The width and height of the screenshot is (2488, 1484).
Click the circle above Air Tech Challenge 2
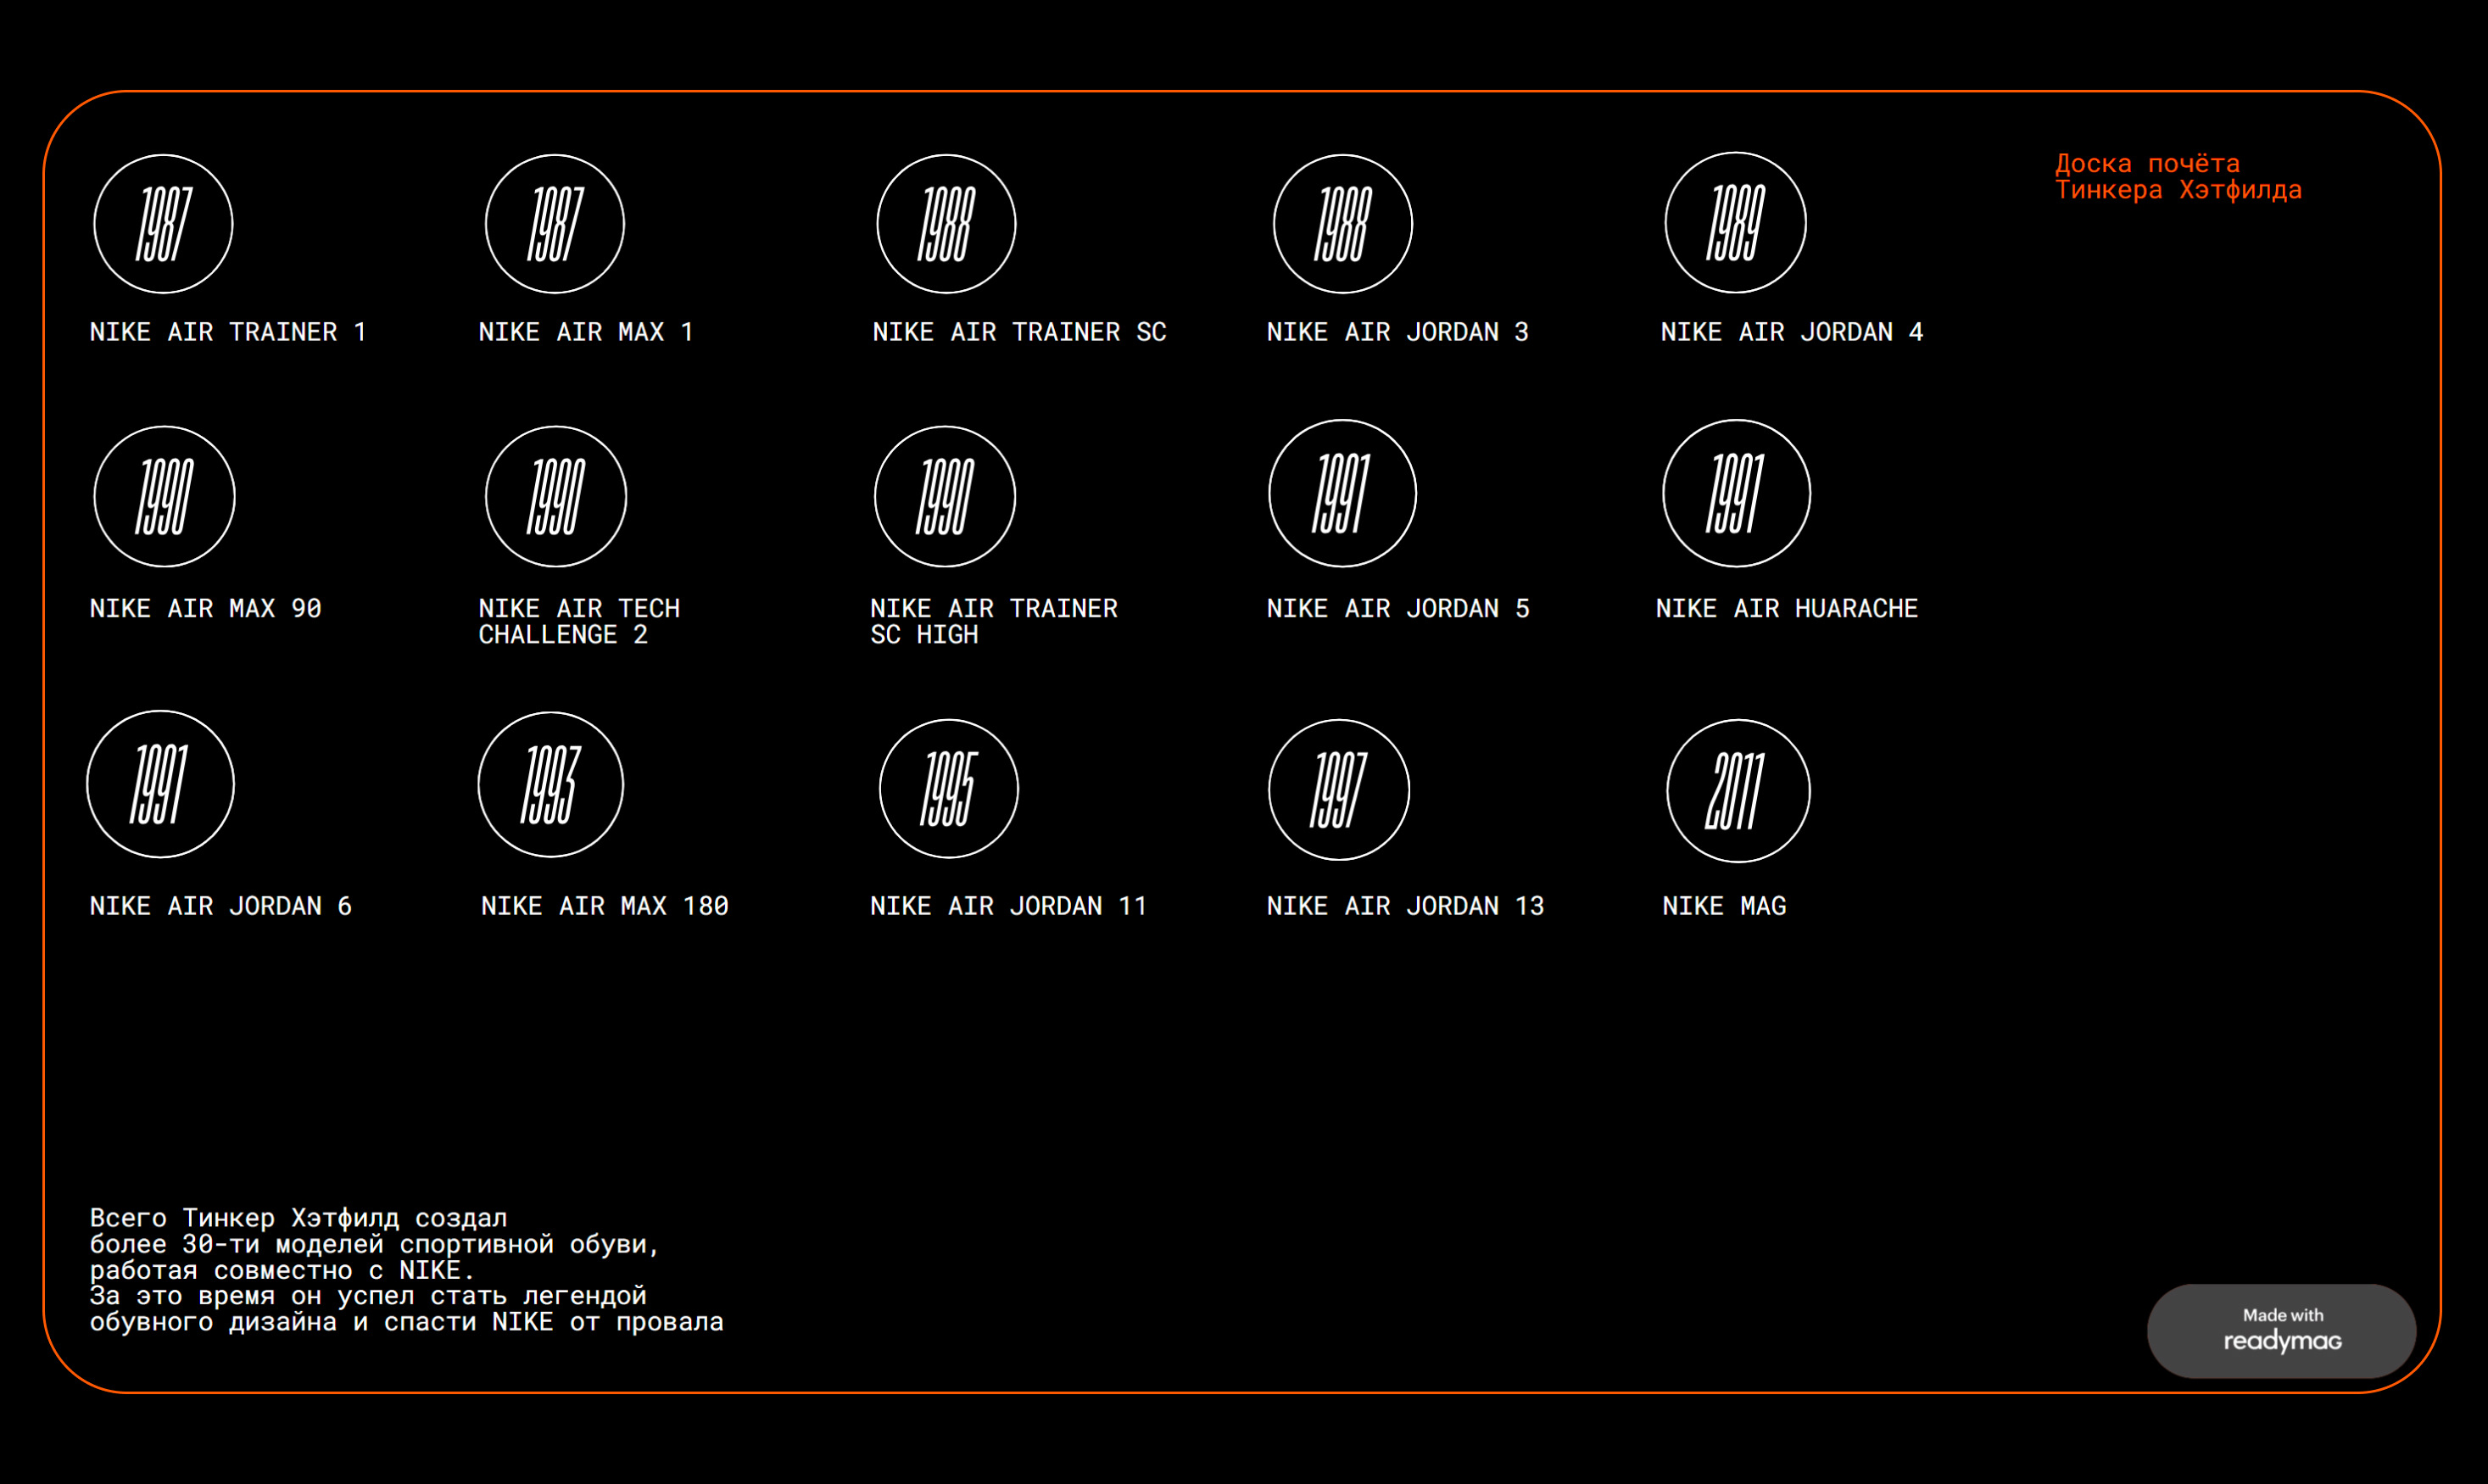556,497
